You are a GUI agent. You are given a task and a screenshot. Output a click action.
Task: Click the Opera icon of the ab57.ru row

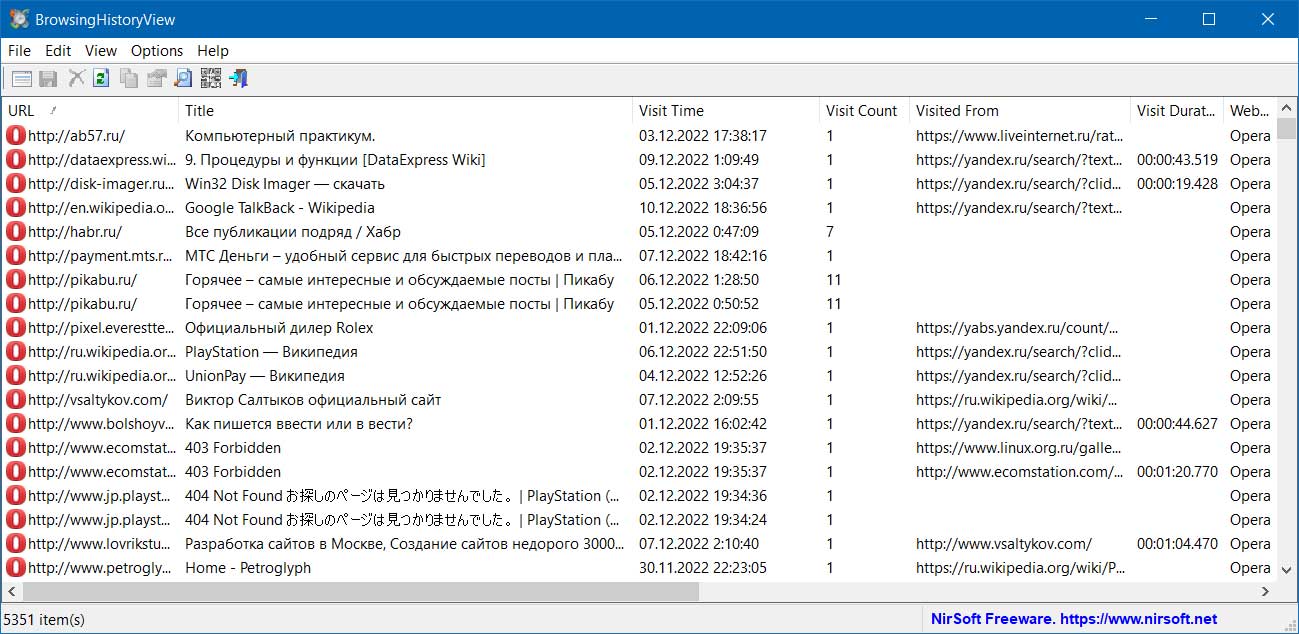pos(16,135)
